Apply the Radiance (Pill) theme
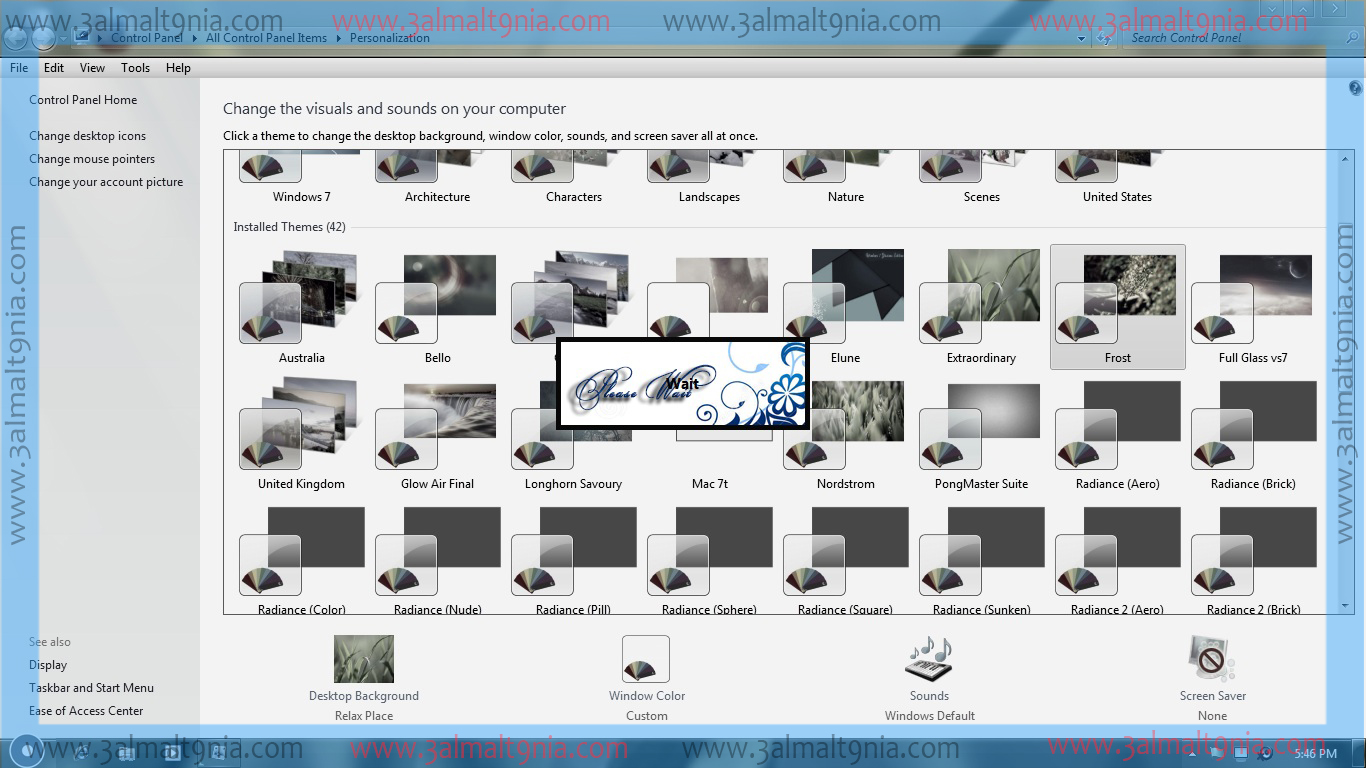The image size is (1366, 768). (573, 558)
